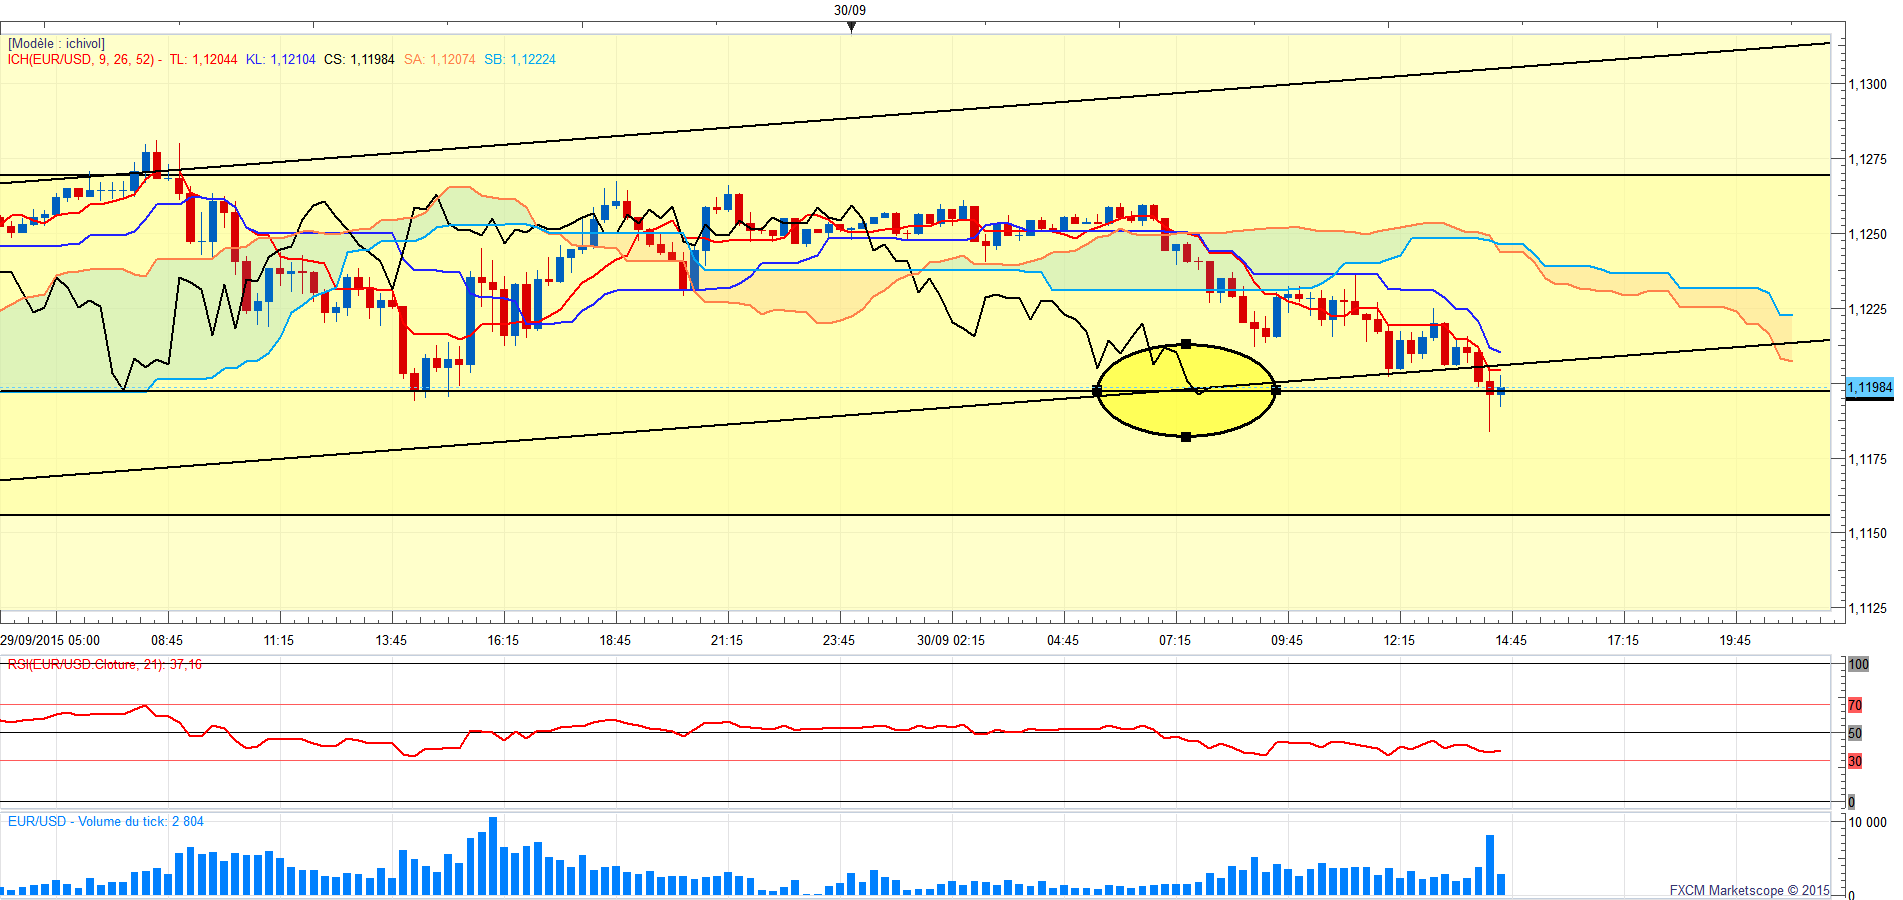Click the 1,1225 price axis label
Image resolution: width=1903 pixels, height=900 pixels.
click(x=1868, y=310)
